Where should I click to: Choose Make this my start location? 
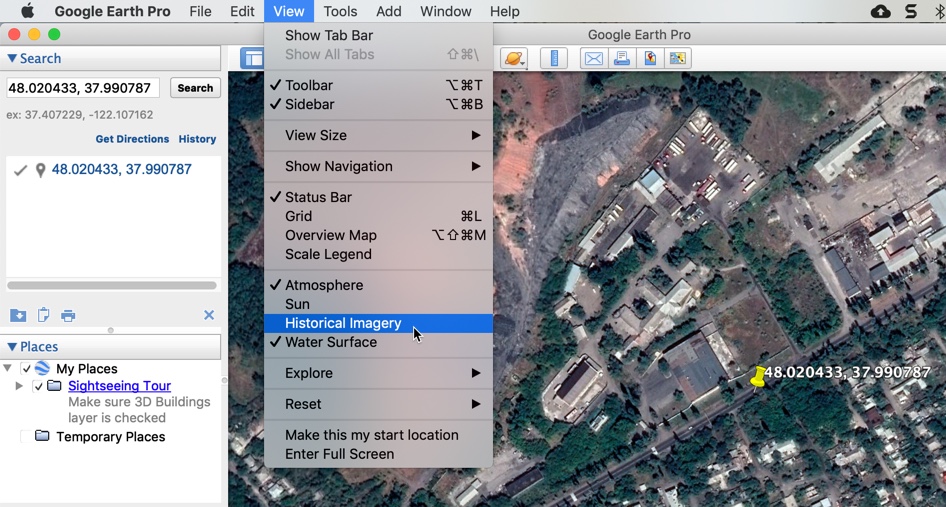point(378,435)
